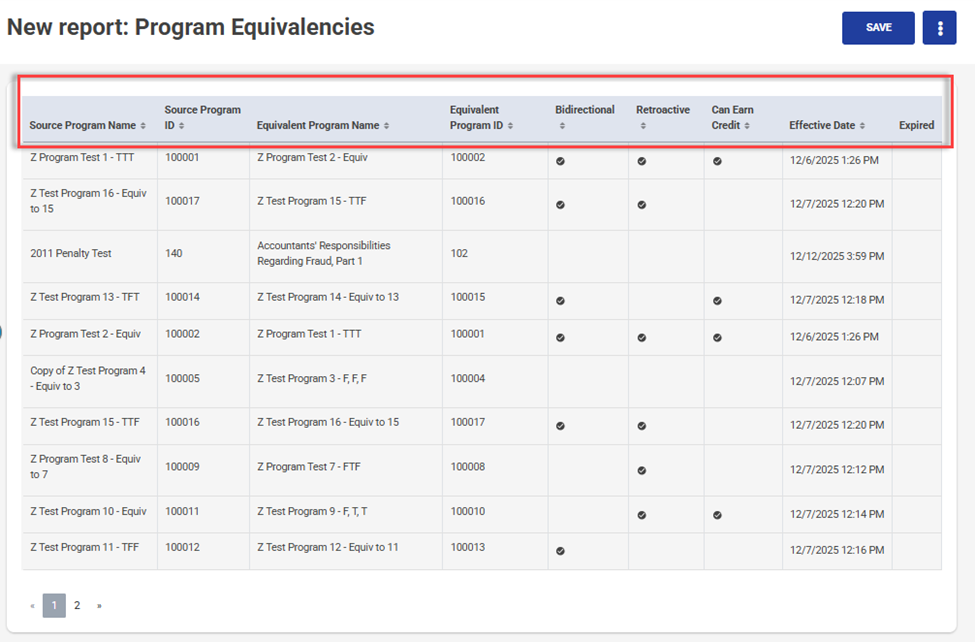
Task: Select the 2011 Penalty Test row
Action: 71,254
